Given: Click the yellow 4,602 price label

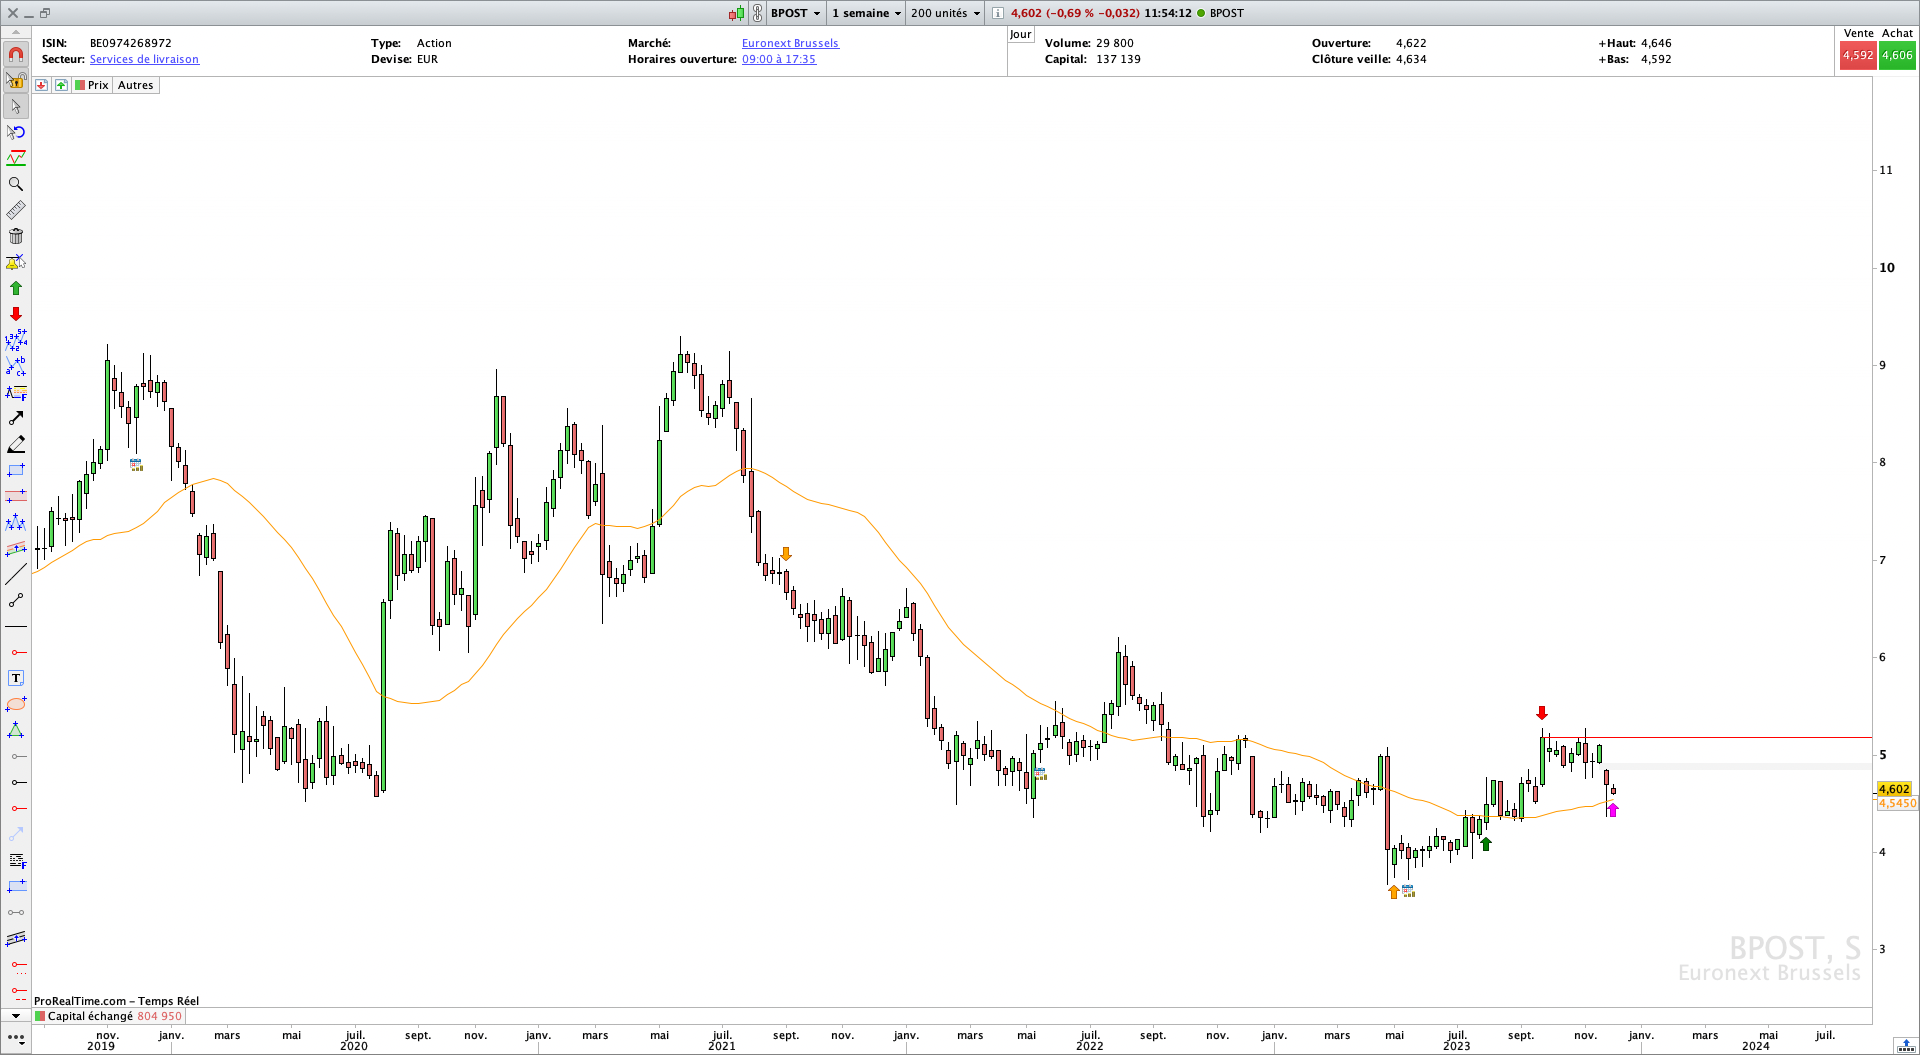Looking at the screenshot, I should coord(1895,789).
